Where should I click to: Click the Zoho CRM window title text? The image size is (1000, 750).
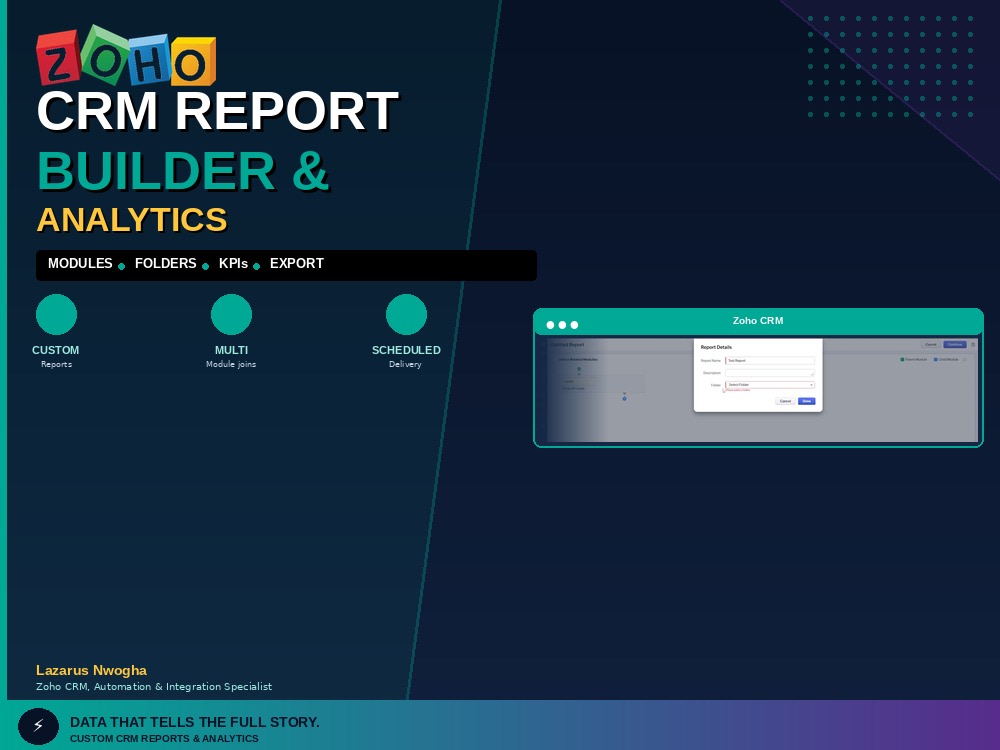(758, 321)
